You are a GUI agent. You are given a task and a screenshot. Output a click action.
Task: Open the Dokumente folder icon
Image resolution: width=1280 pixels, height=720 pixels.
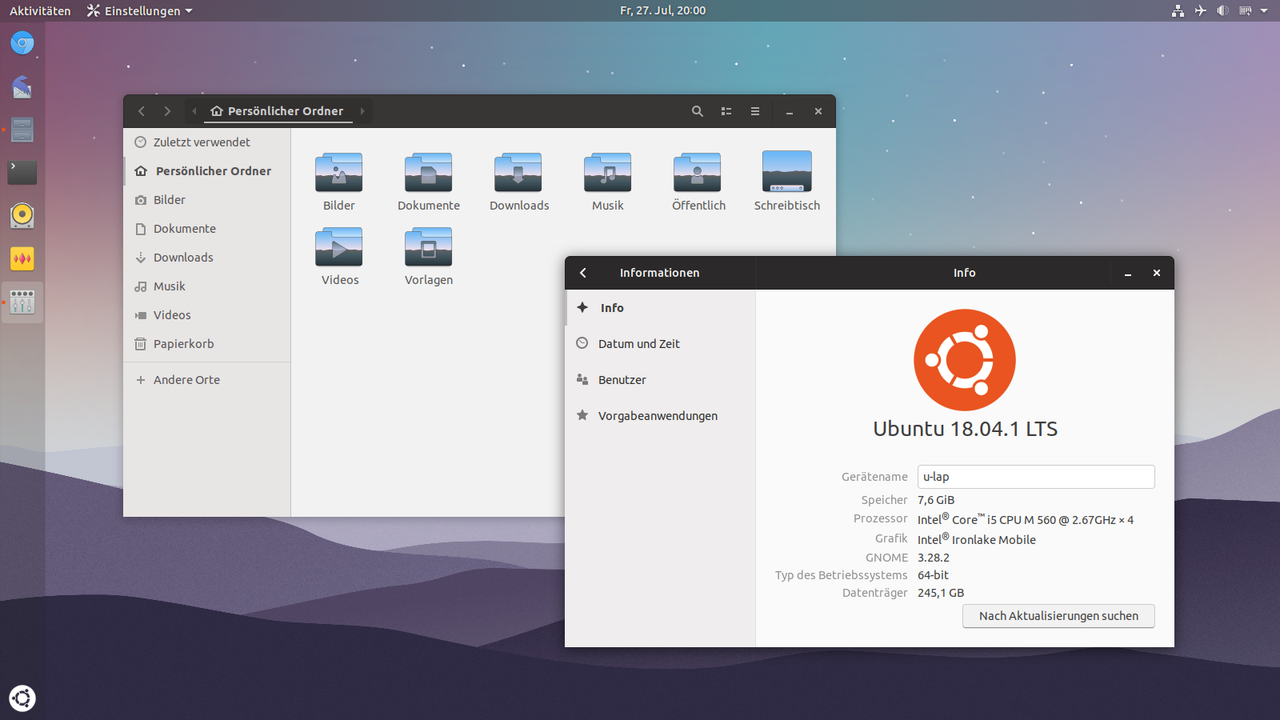[x=428, y=173]
